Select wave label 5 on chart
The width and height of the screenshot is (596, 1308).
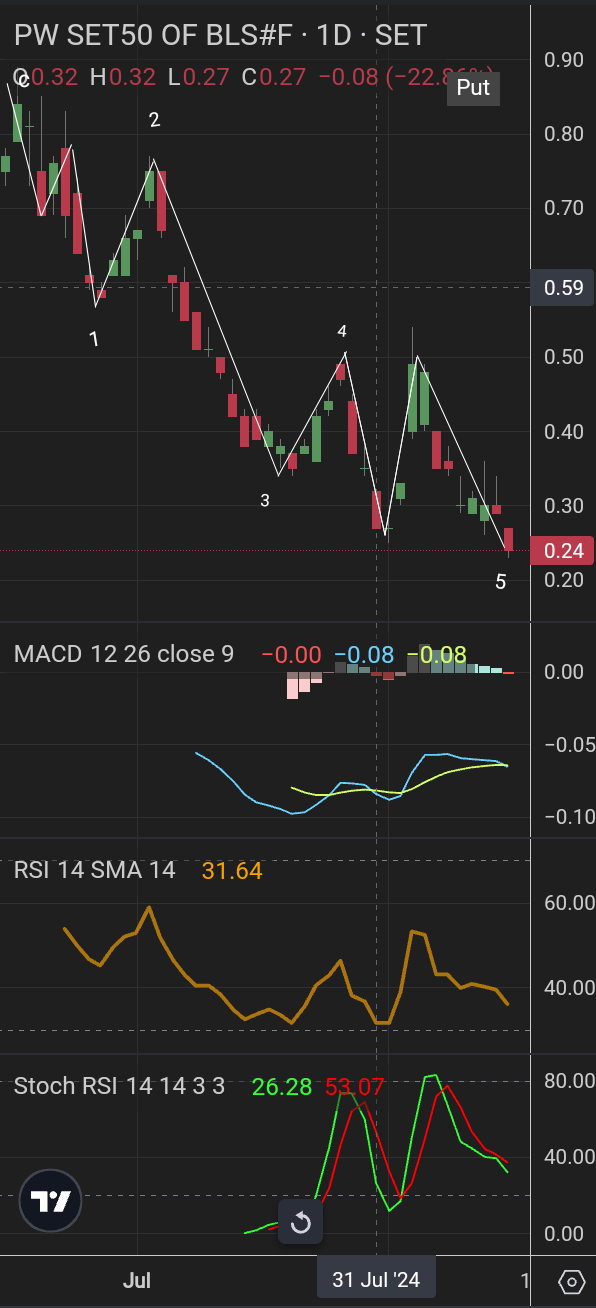coord(501,582)
